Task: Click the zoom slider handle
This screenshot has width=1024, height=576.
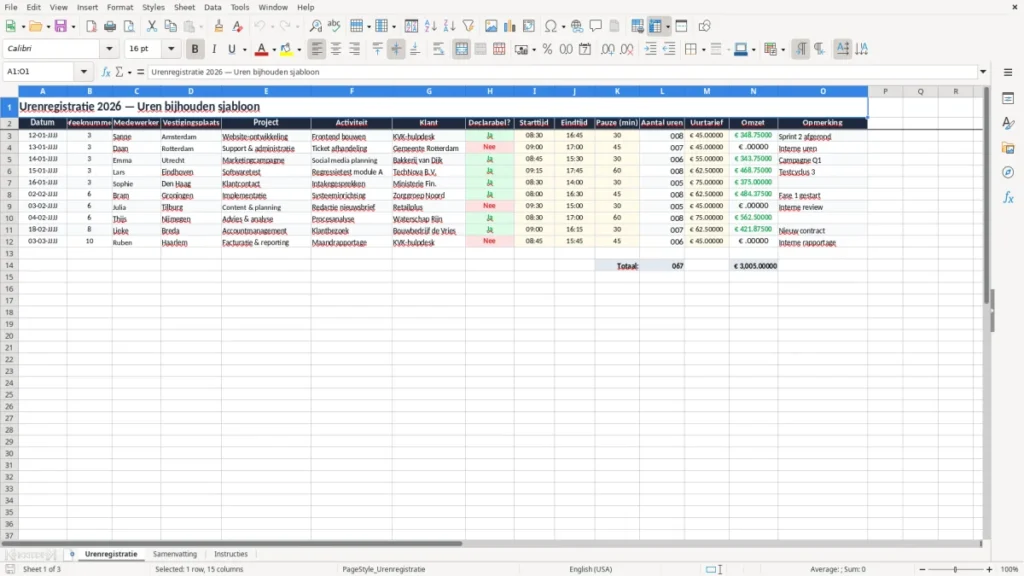Action: pos(955,569)
